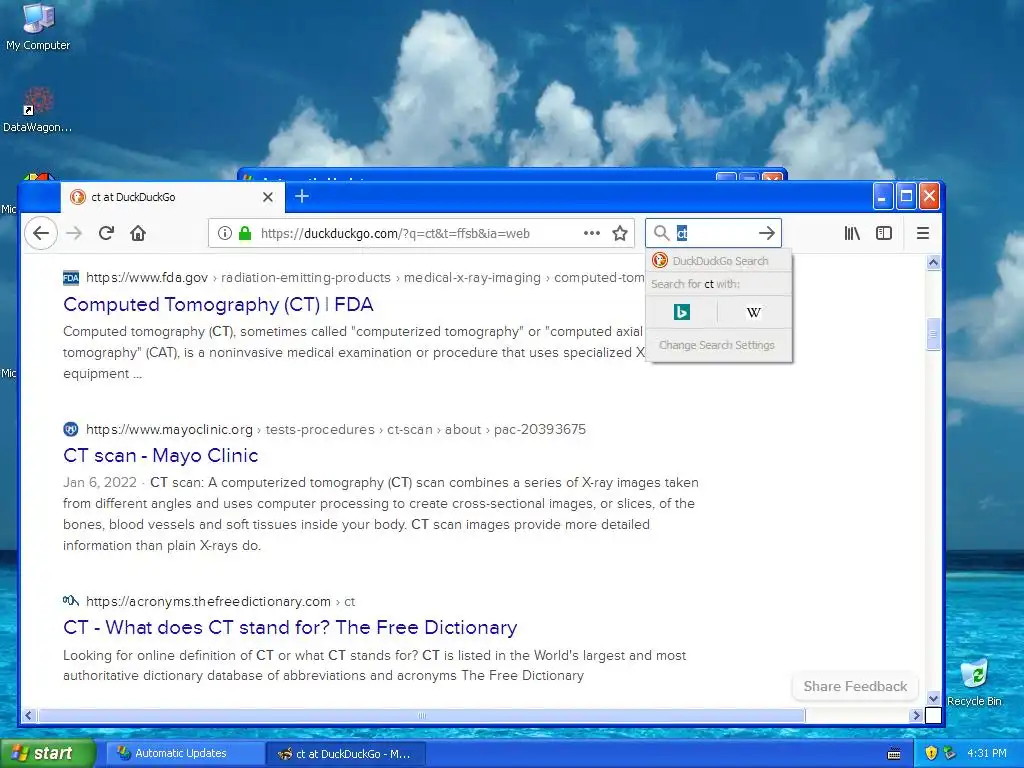Choose DuckDuckGo Search in search dropdown

(x=719, y=261)
